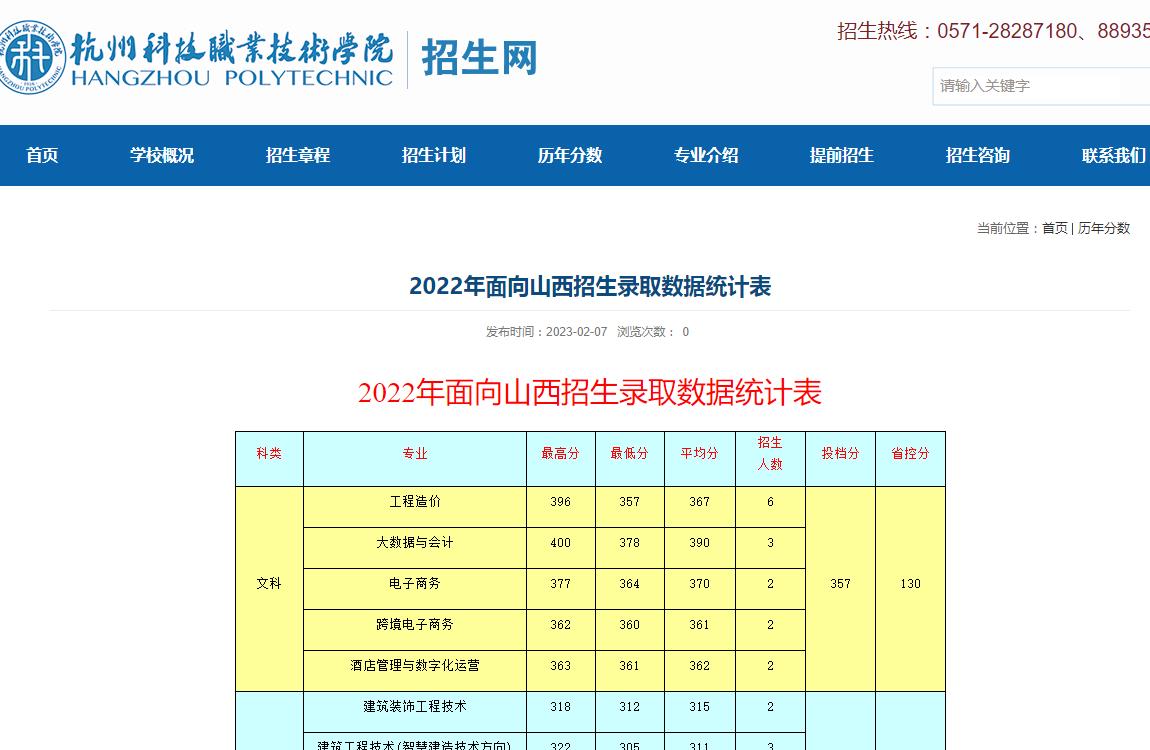Select 招生咨询 in the navigation bar
Screen dimensions: 1150x750
[x=978, y=155]
